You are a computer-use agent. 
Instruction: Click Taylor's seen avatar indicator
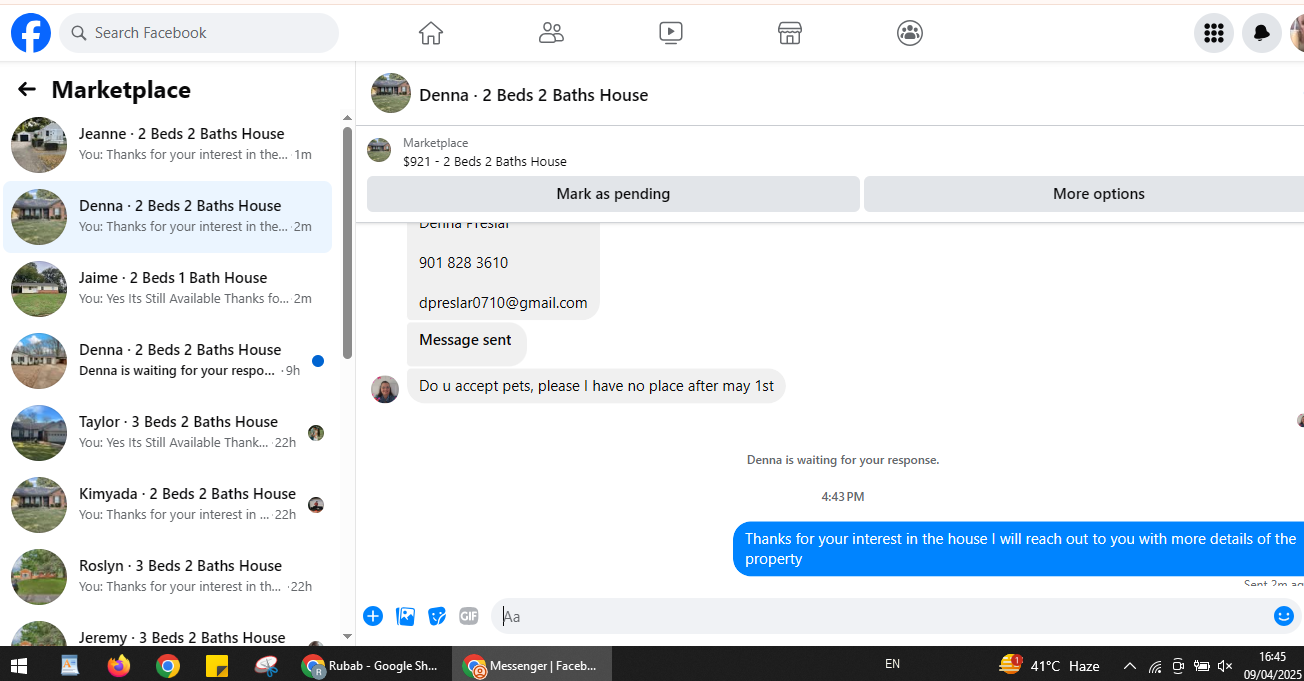pyautogui.click(x=316, y=433)
